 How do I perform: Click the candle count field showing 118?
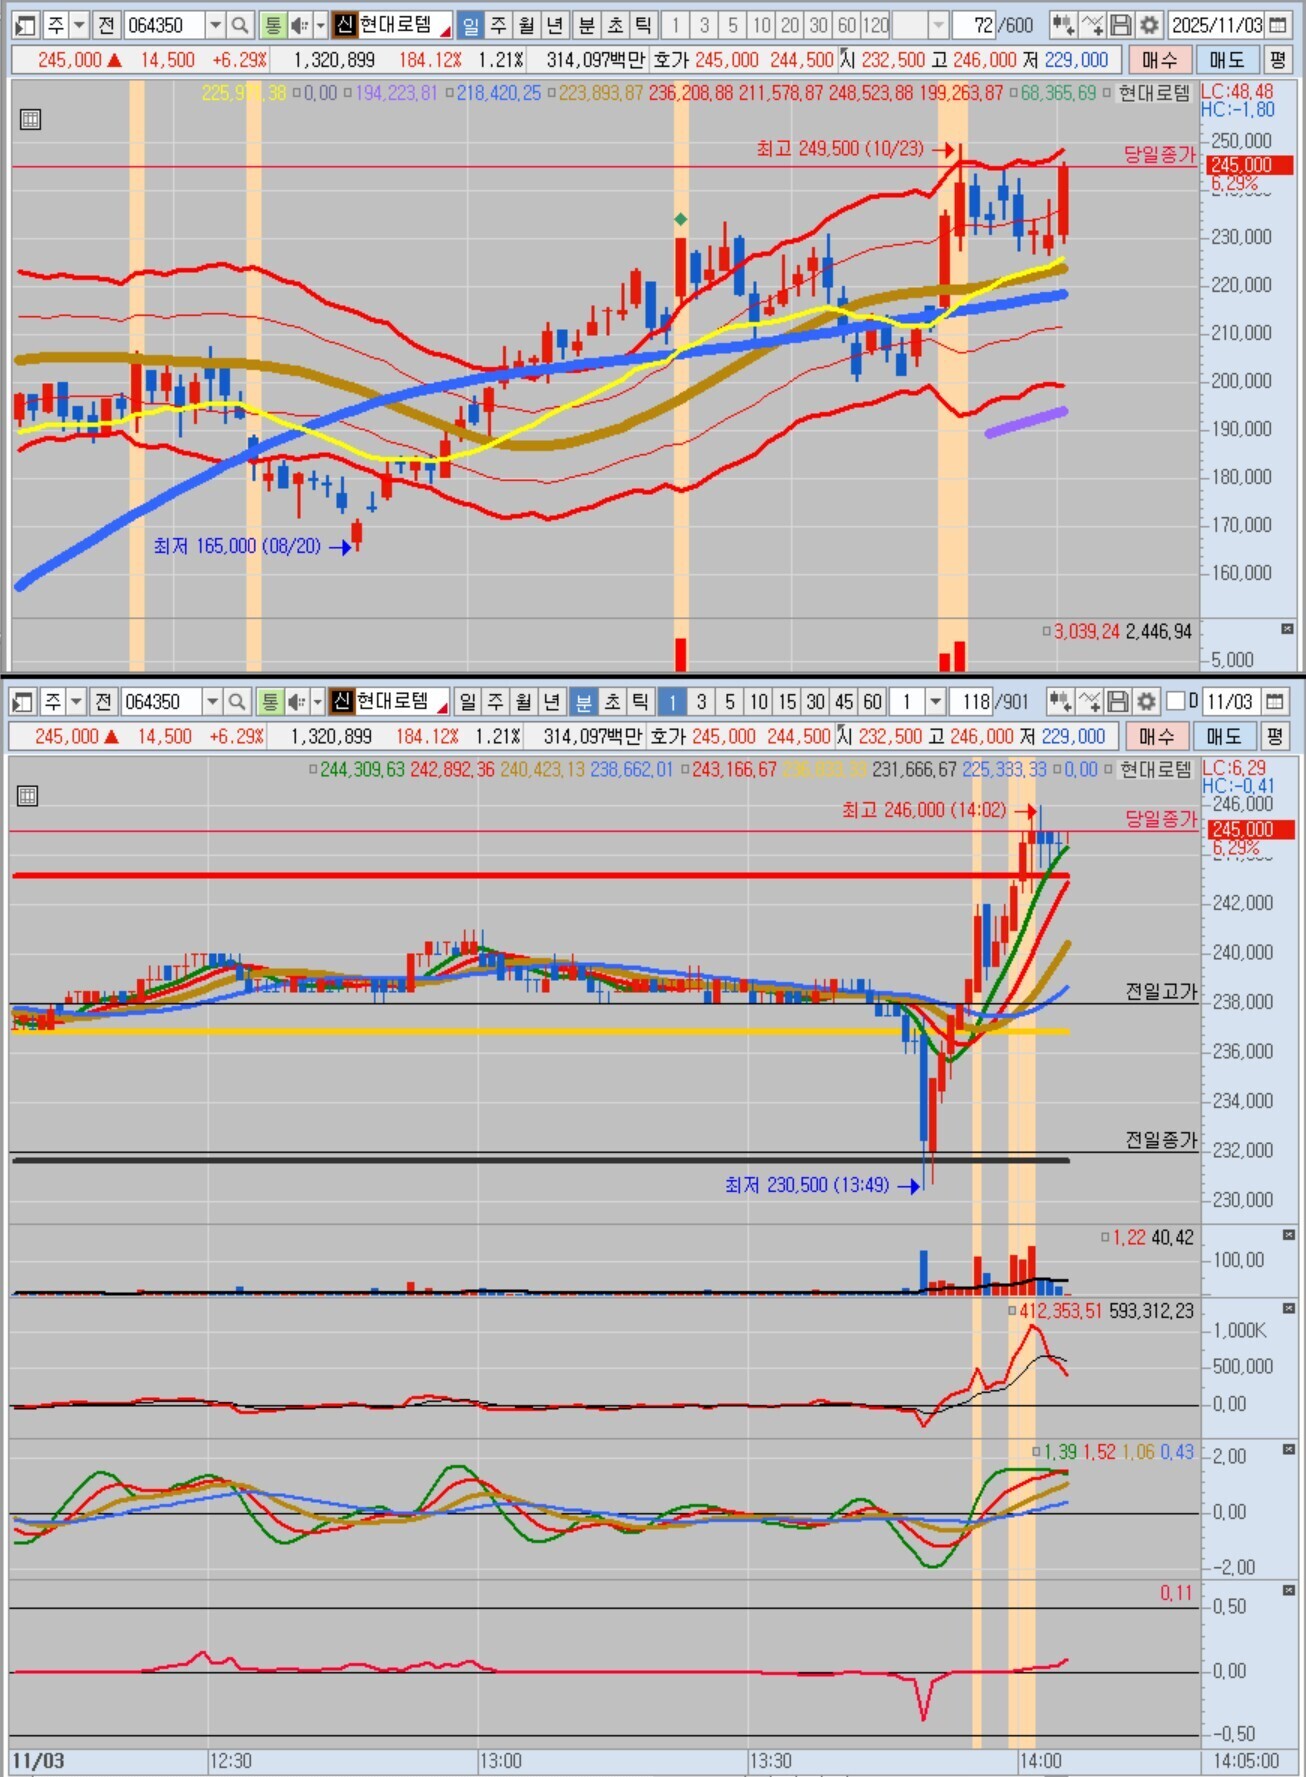[971, 702]
